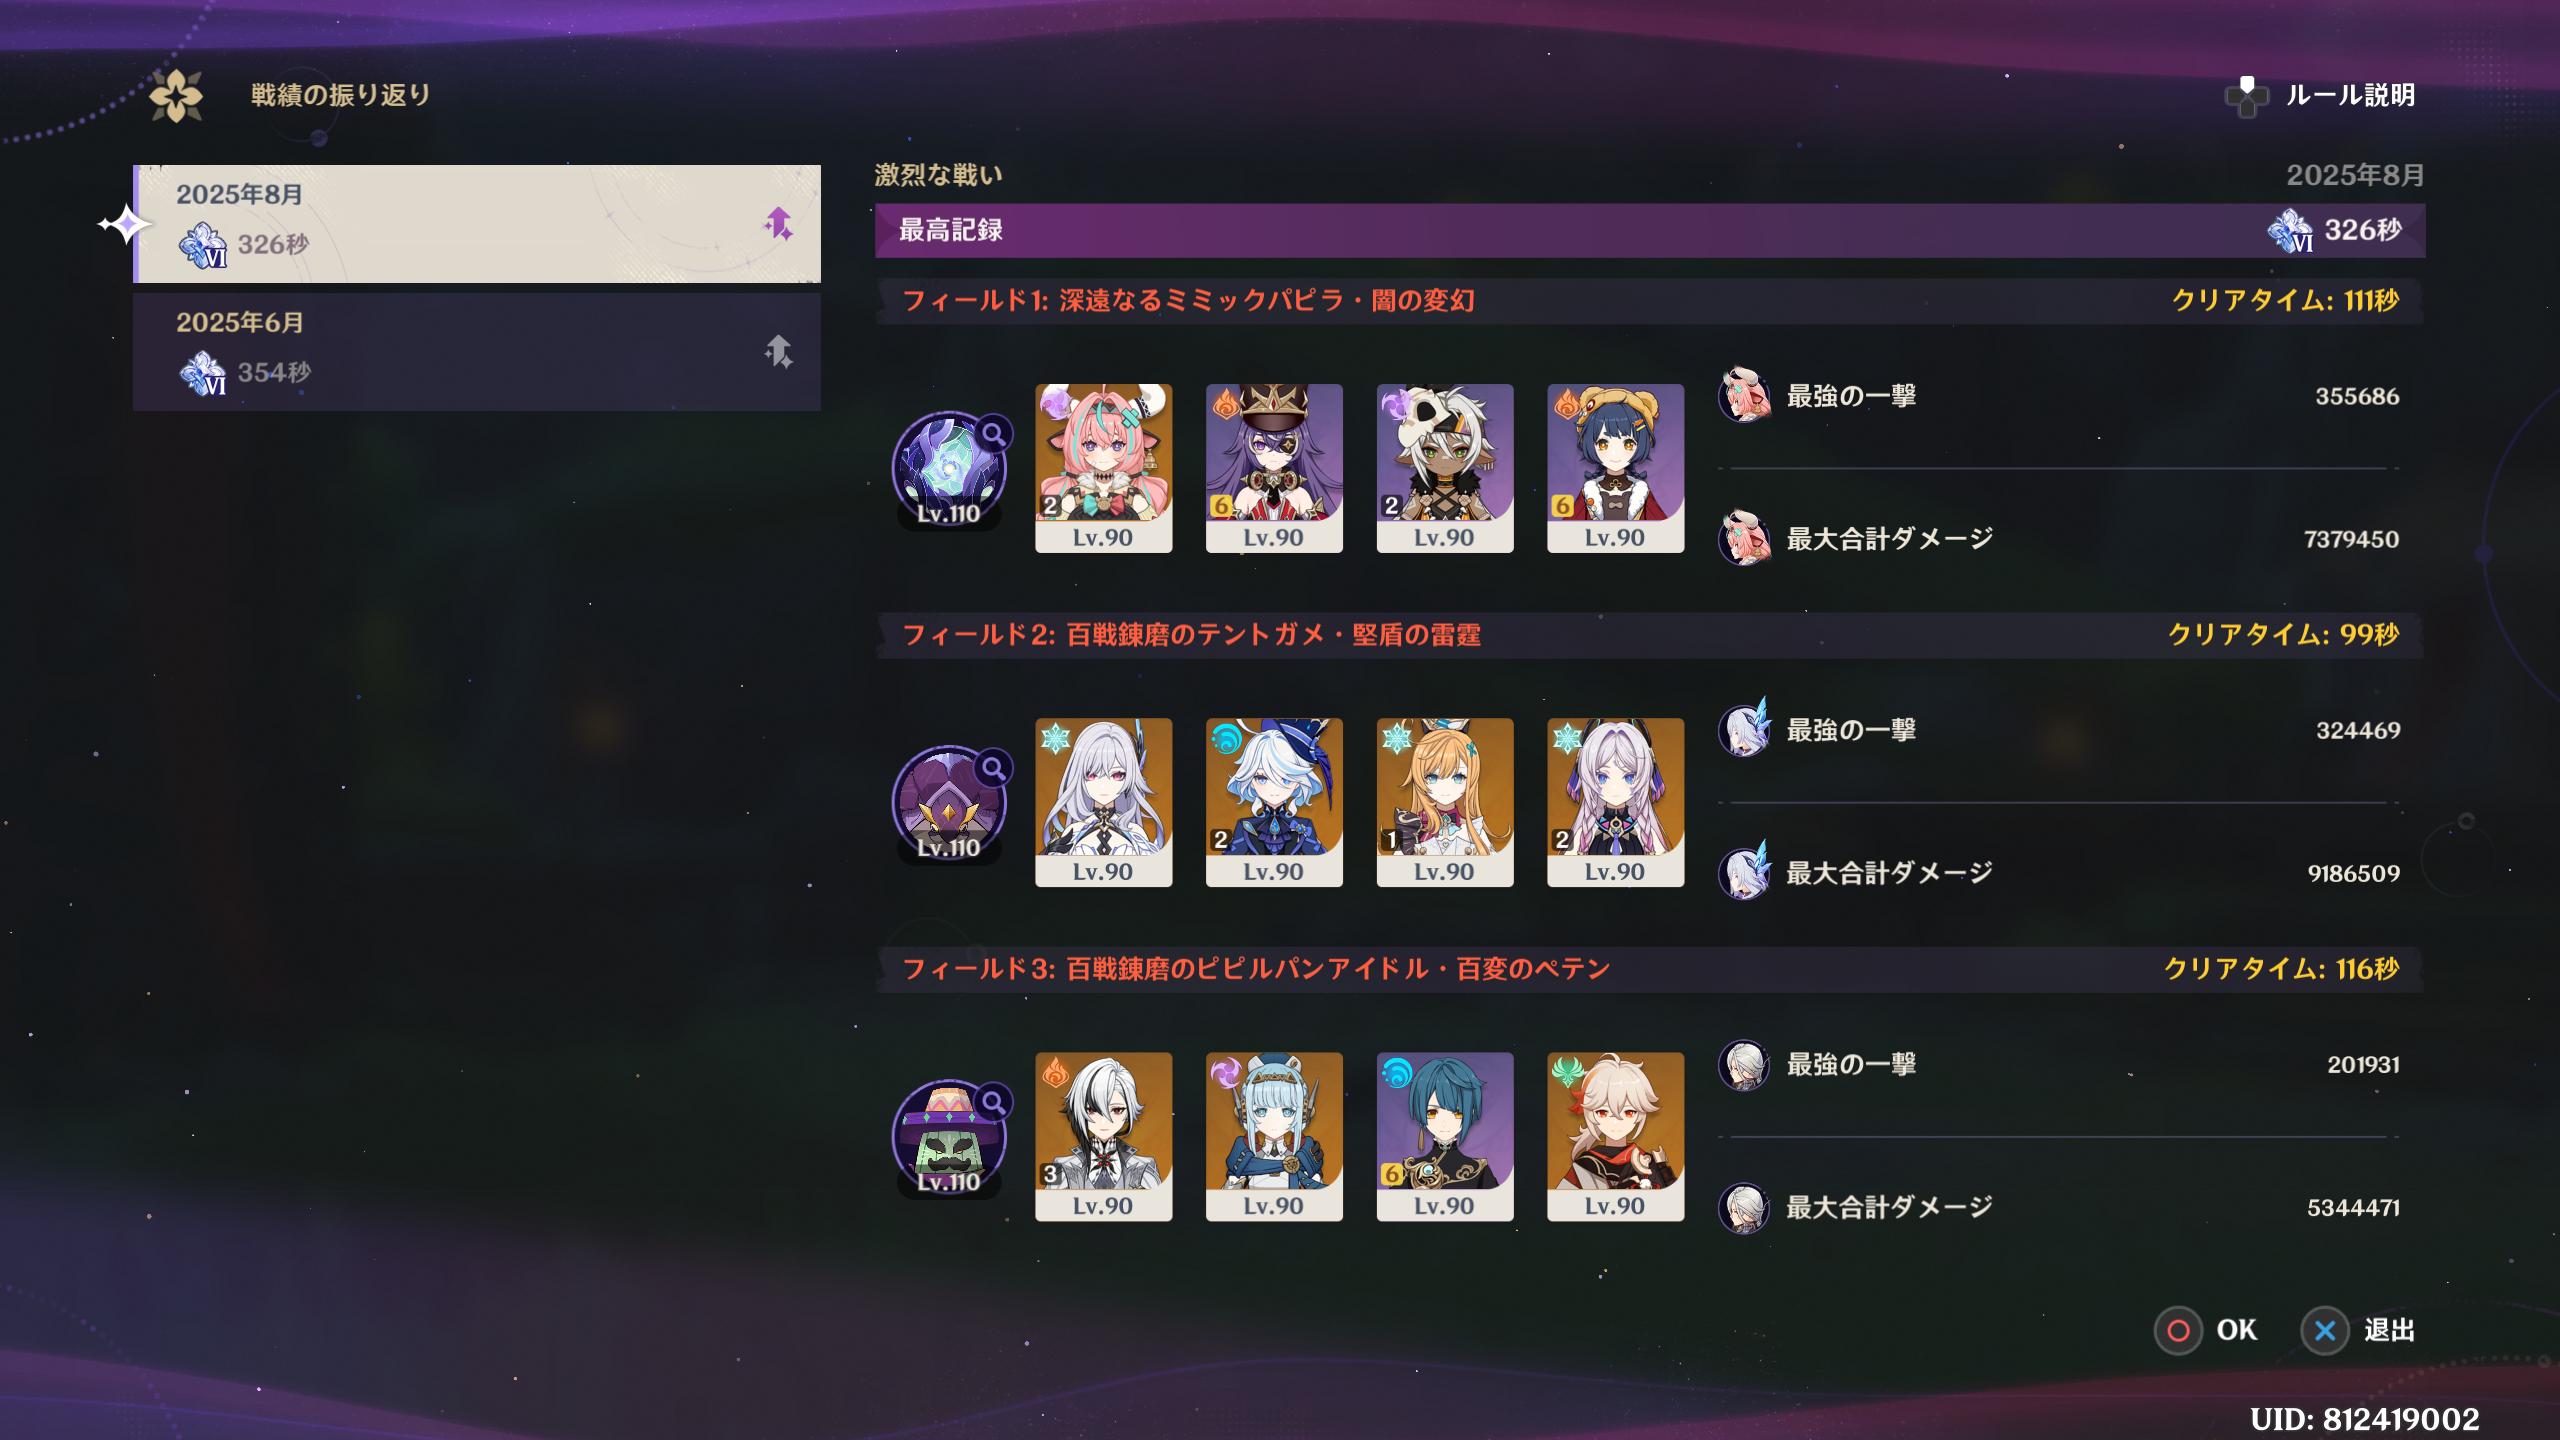Click the 最高記録 purple banner
The height and width of the screenshot is (1440, 2560).
1650,230
